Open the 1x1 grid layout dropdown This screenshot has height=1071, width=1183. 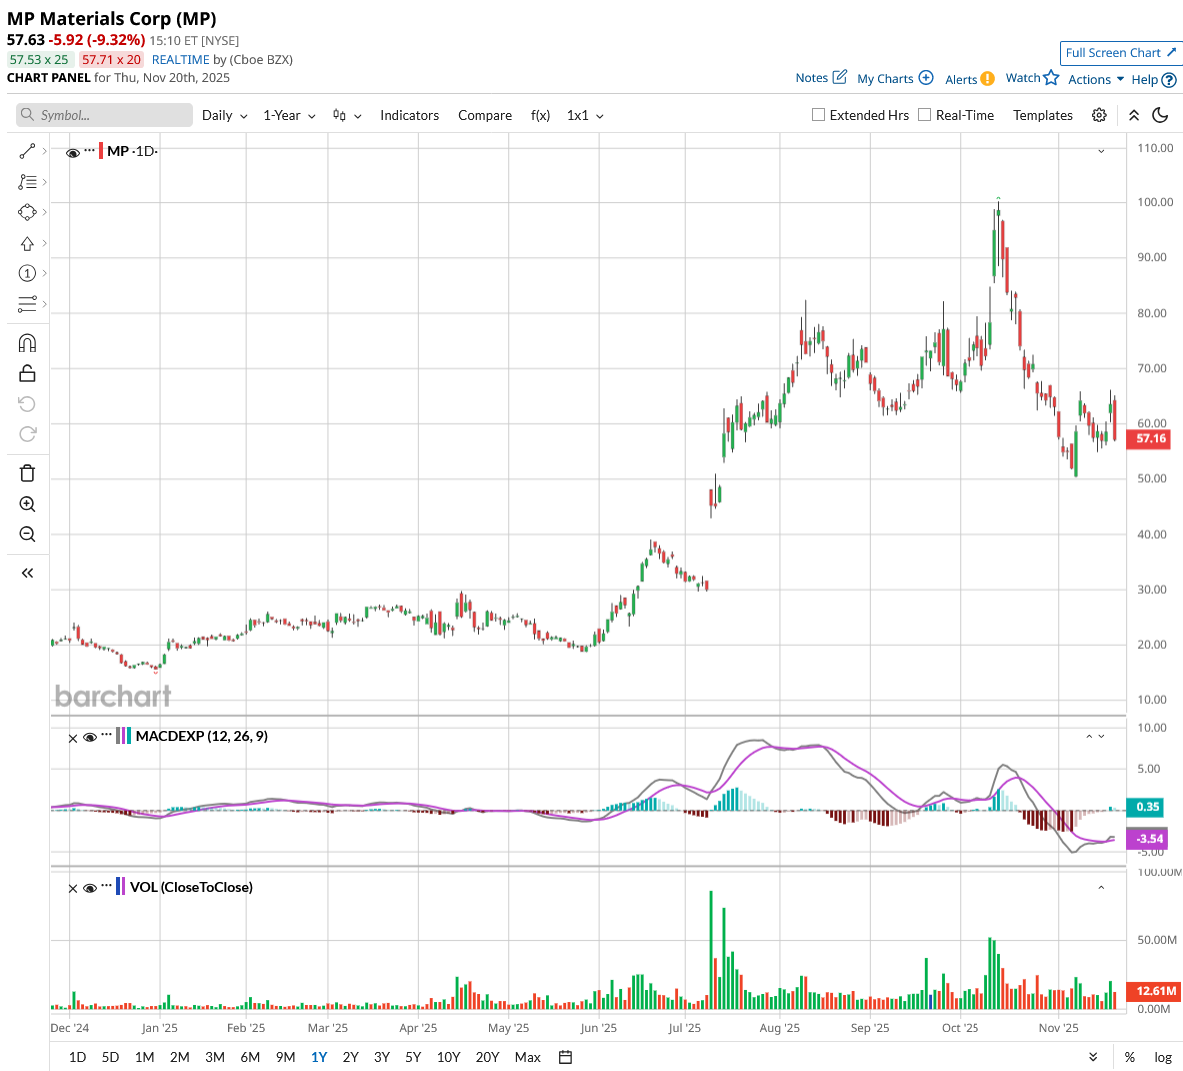click(585, 115)
